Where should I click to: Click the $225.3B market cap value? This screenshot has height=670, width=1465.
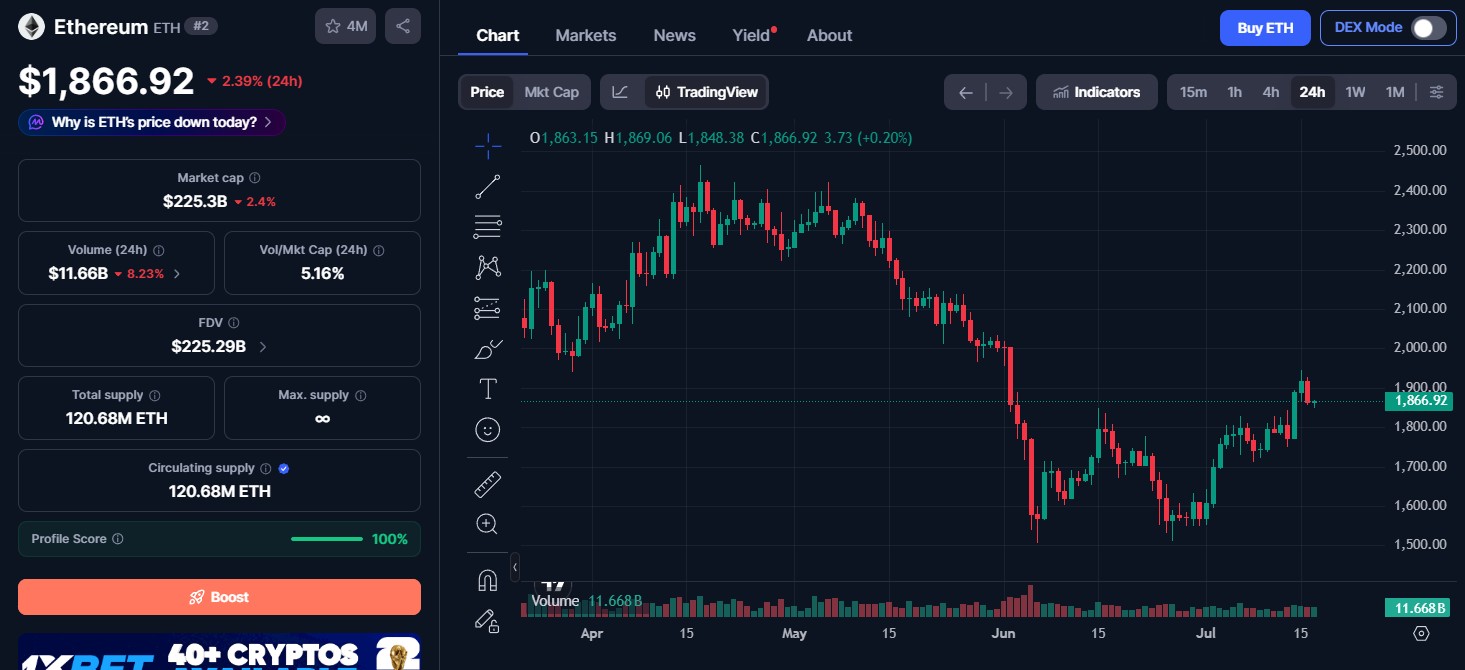(x=195, y=201)
